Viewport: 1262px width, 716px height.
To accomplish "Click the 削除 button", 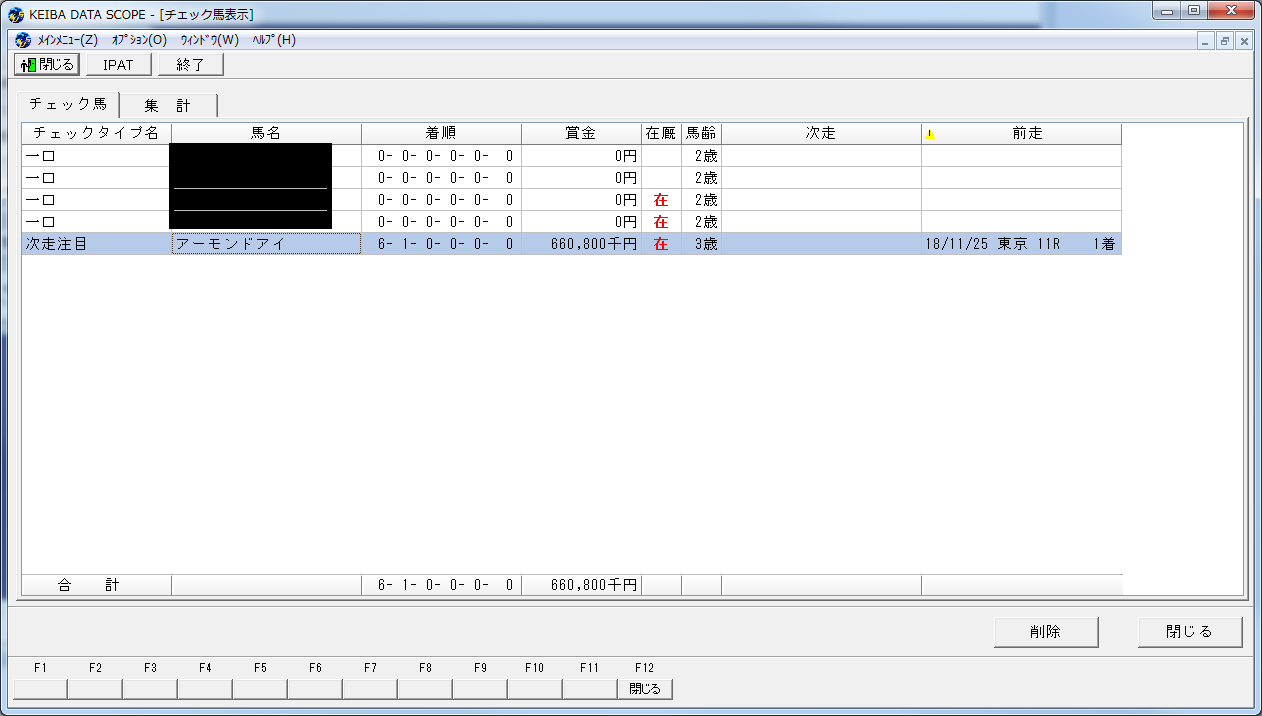I will tap(1046, 632).
